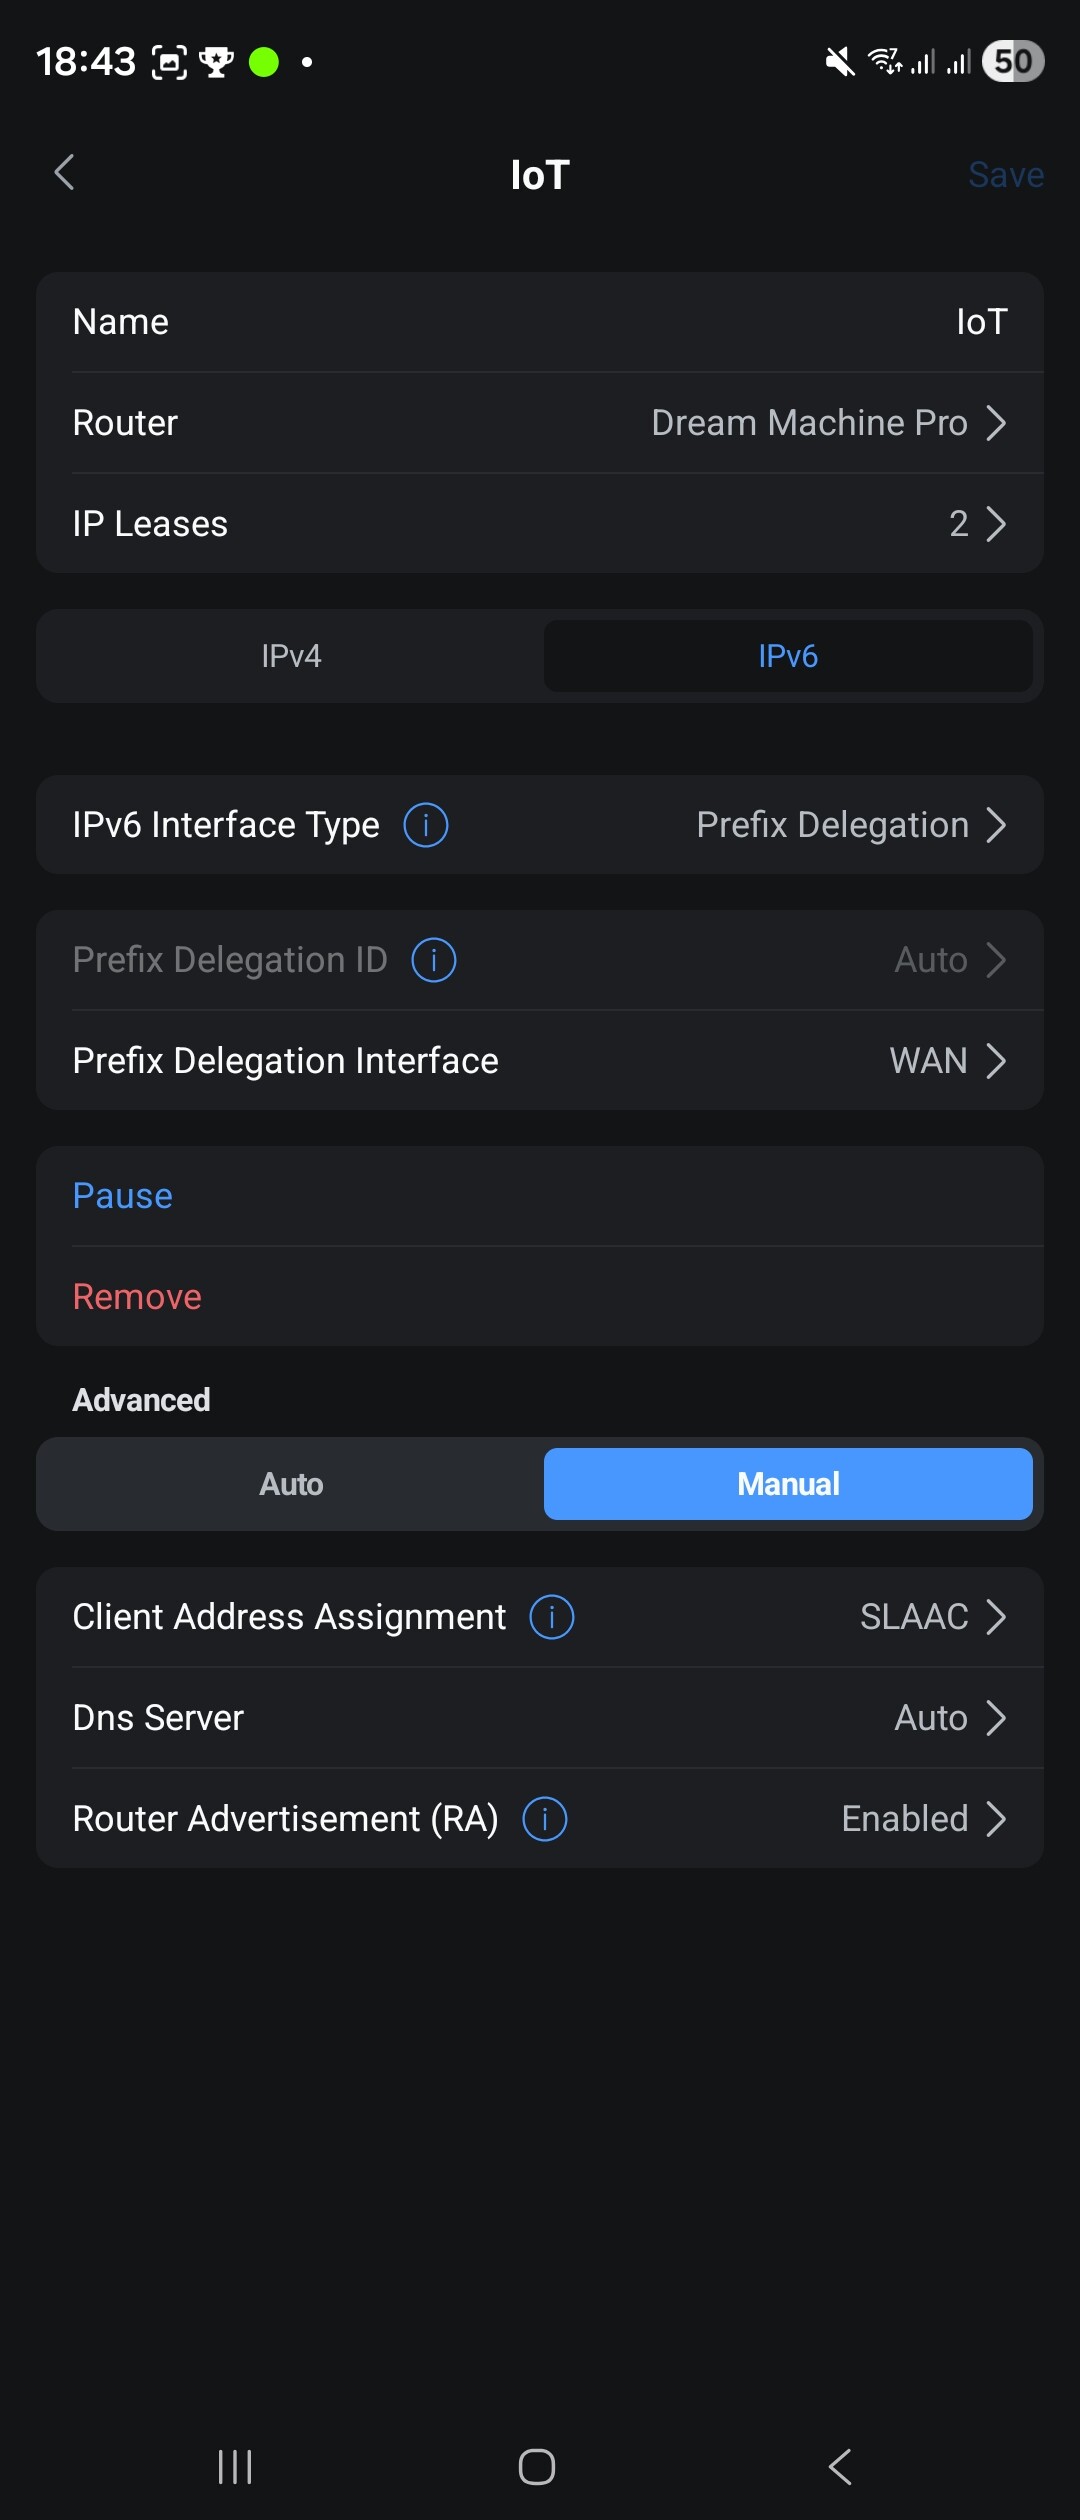Tap Client Address Assignment info icon
Viewport: 1080px width, 2520px height.
[x=552, y=1617]
